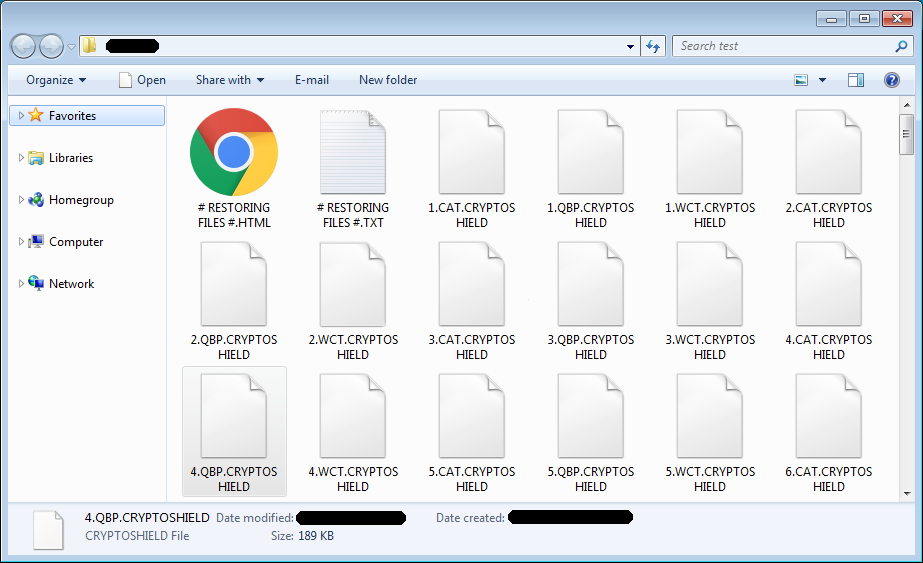Screen dimensions: 923x563
Task: Close the Explorer window
Action: [x=897, y=19]
